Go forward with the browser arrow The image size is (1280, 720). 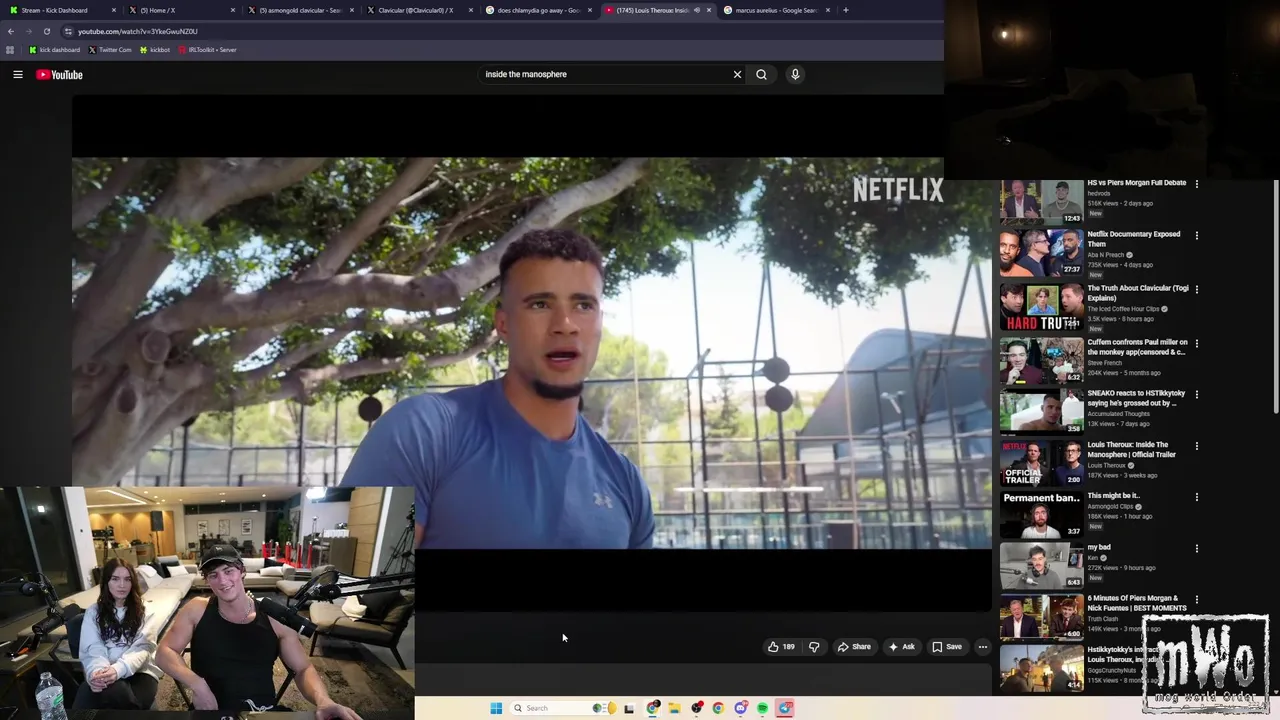pos(28,31)
